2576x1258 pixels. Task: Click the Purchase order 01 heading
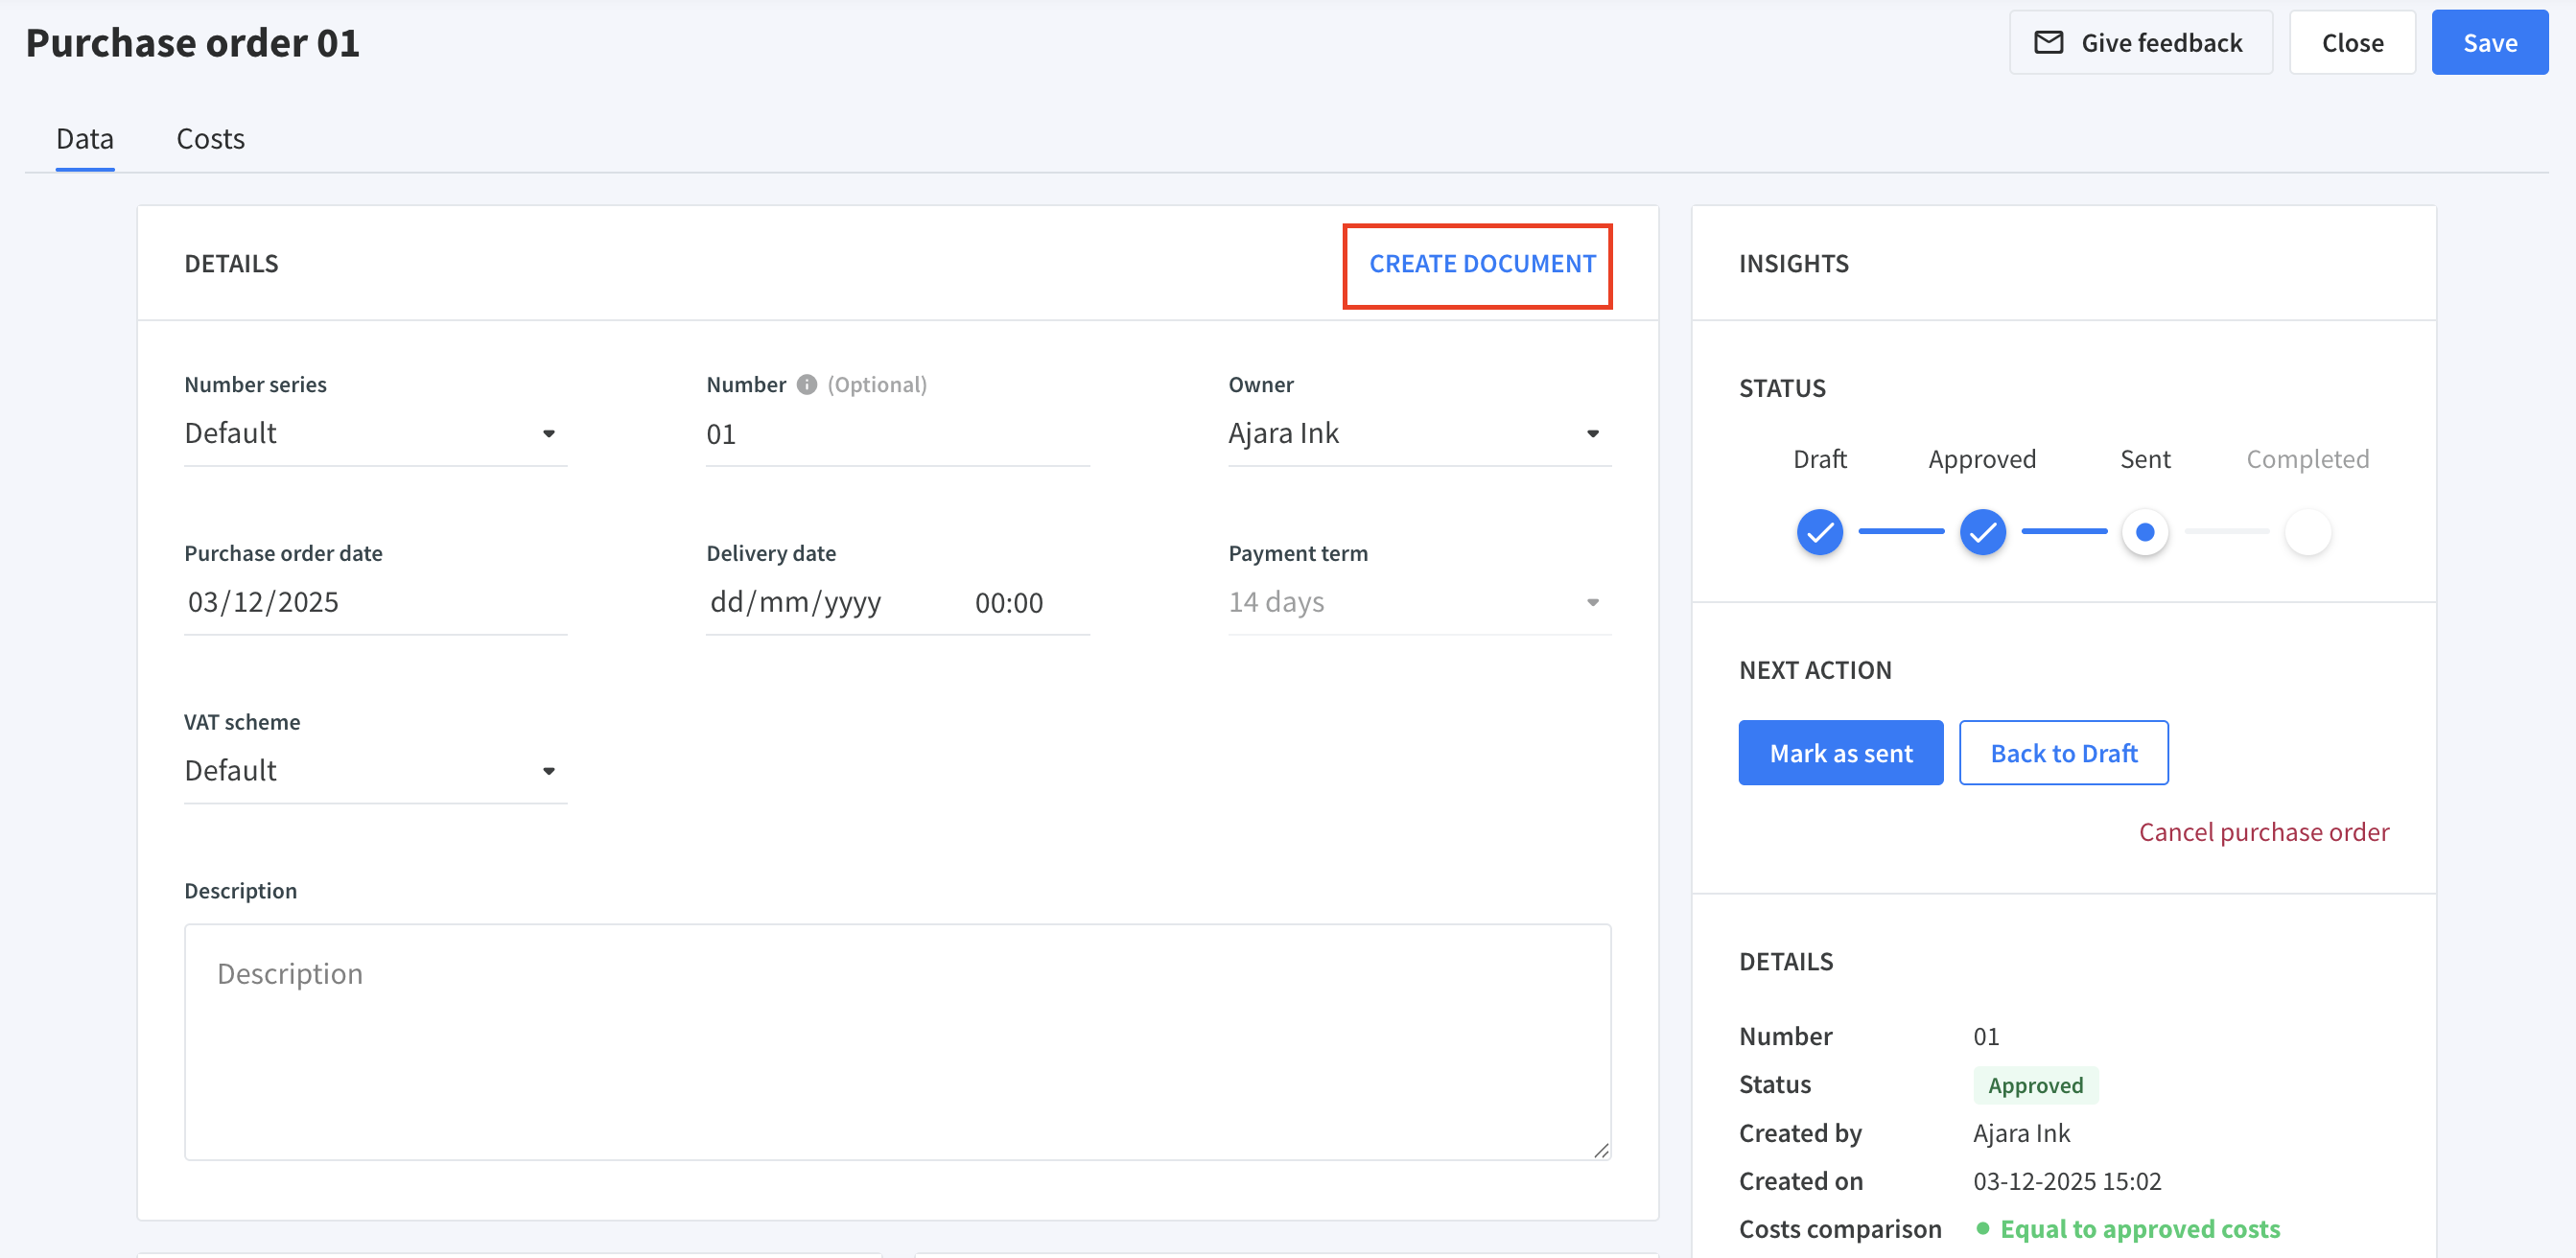click(x=192, y=43)
